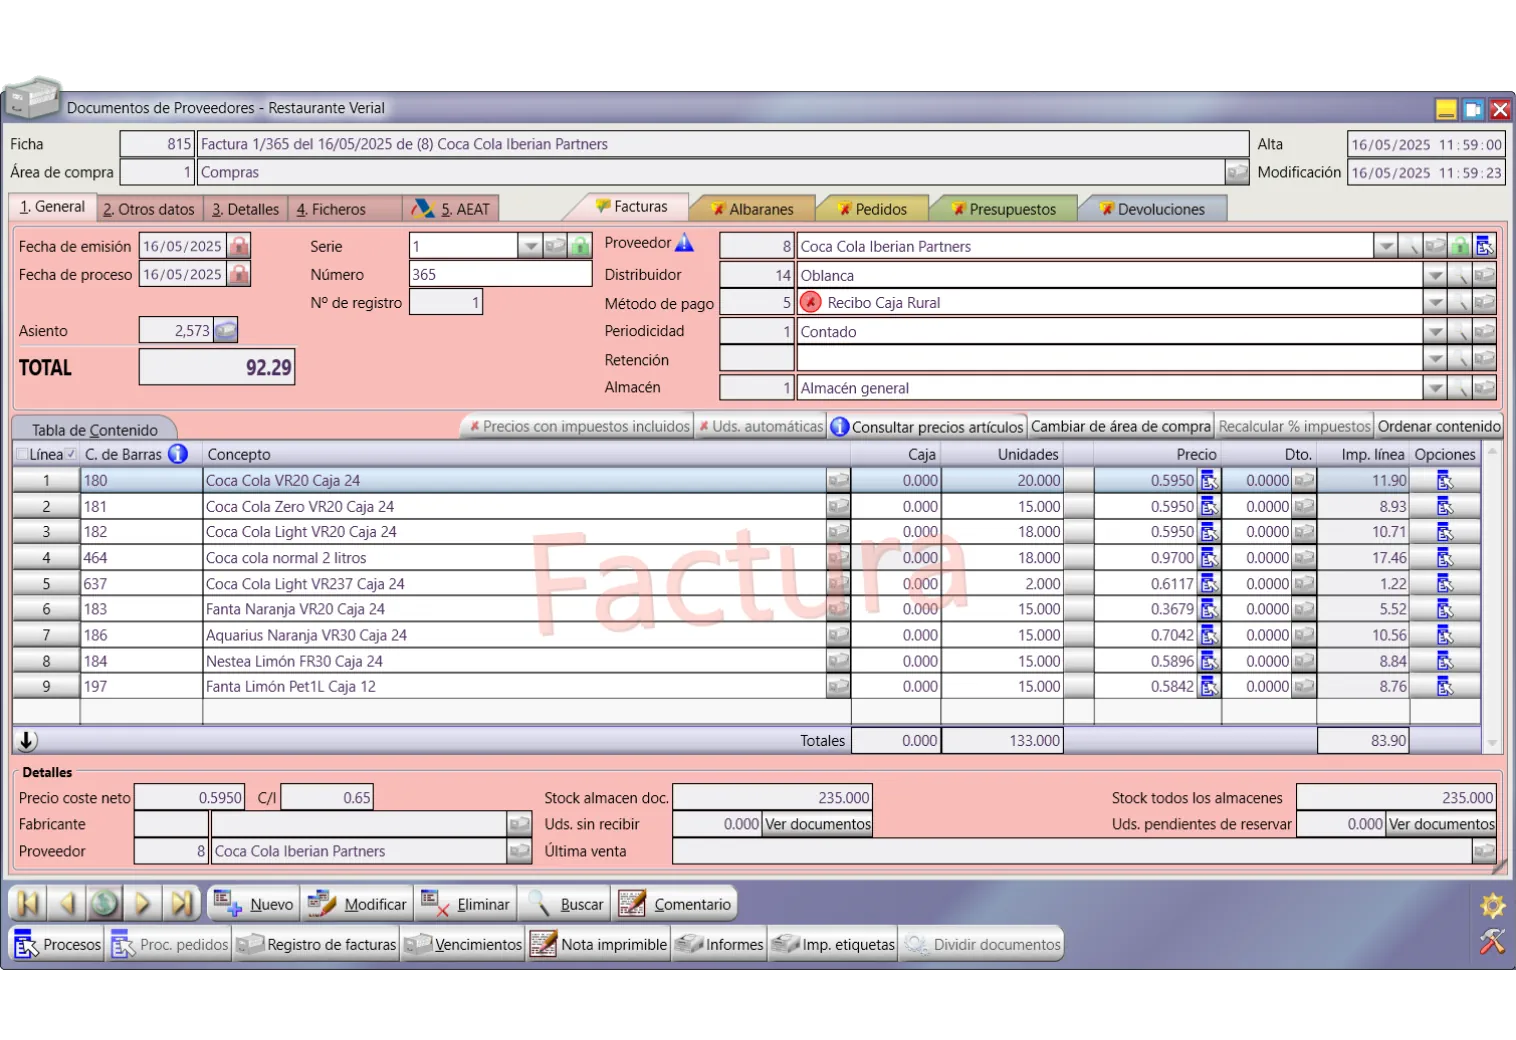Expand the Almacén dropdown list
1516x1040 pixels.
pos(1435,388)
